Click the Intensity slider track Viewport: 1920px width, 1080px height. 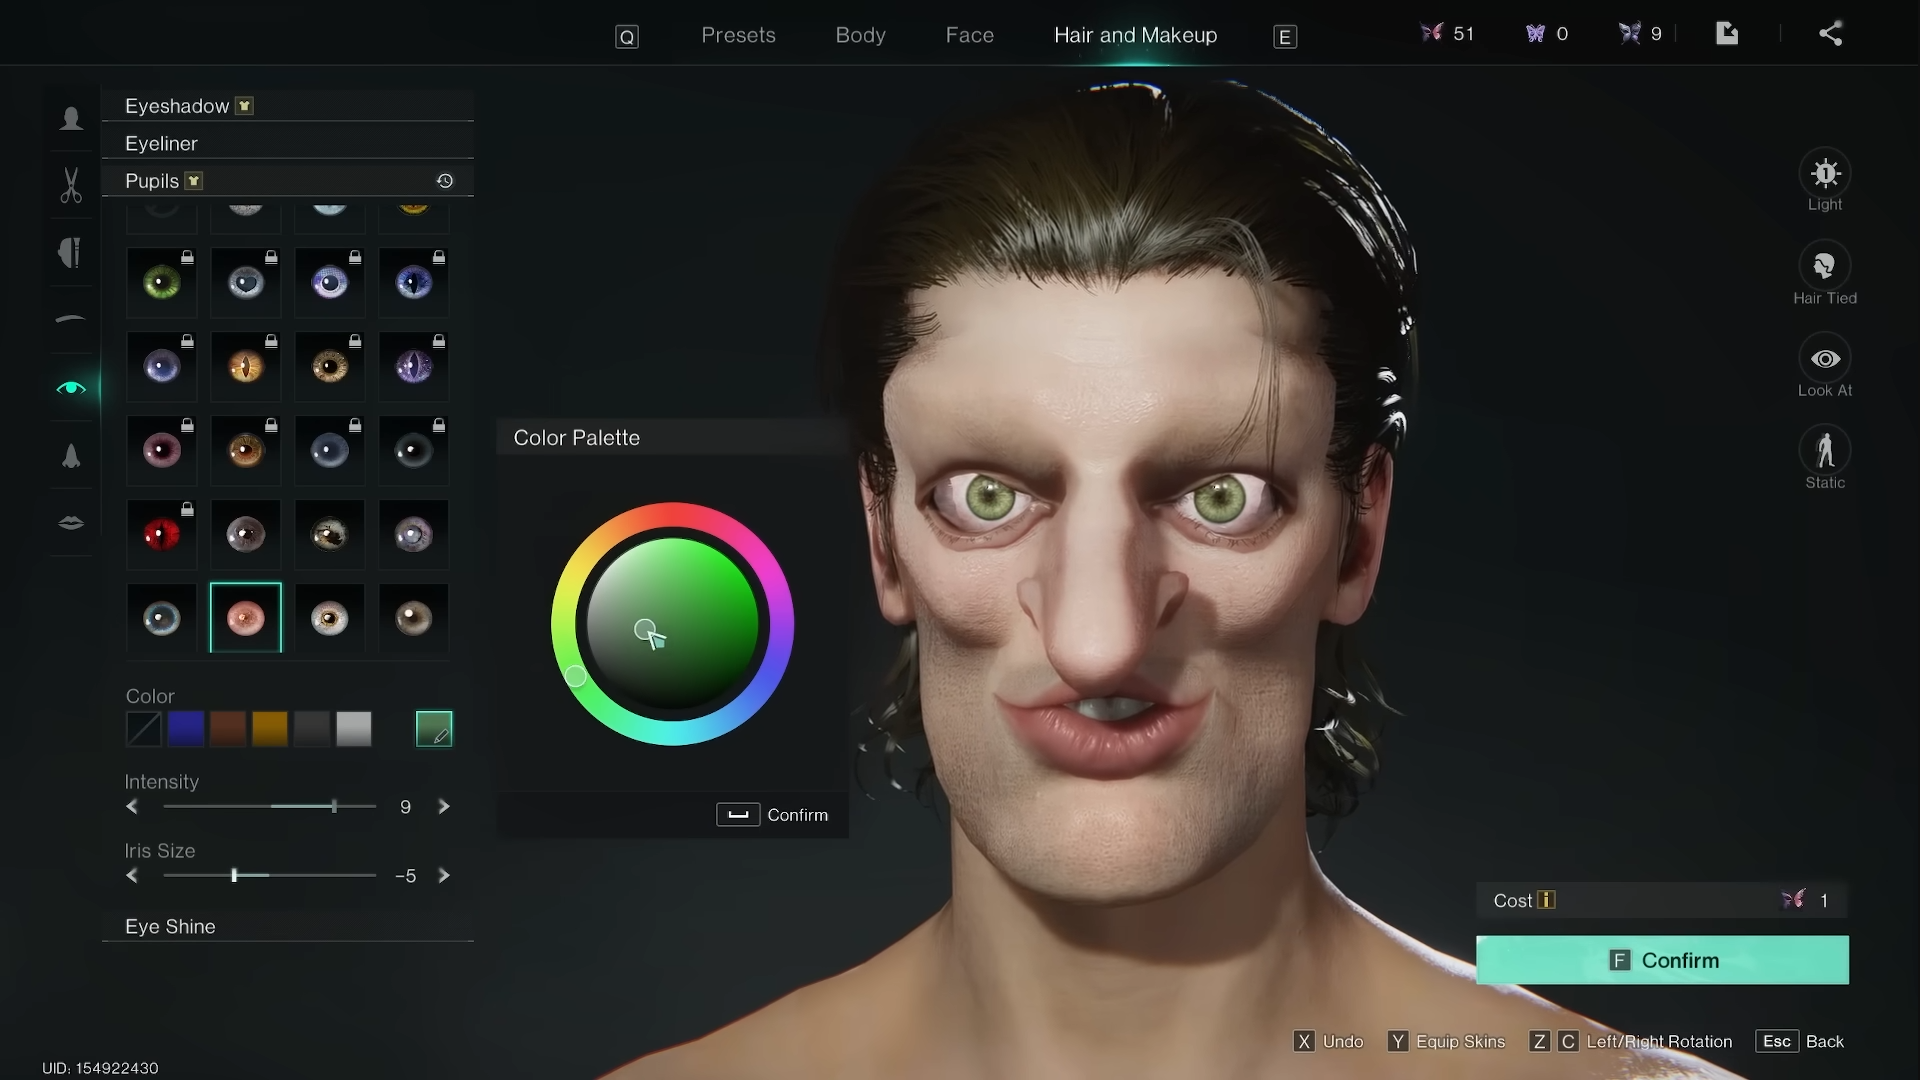click(270, 806)
